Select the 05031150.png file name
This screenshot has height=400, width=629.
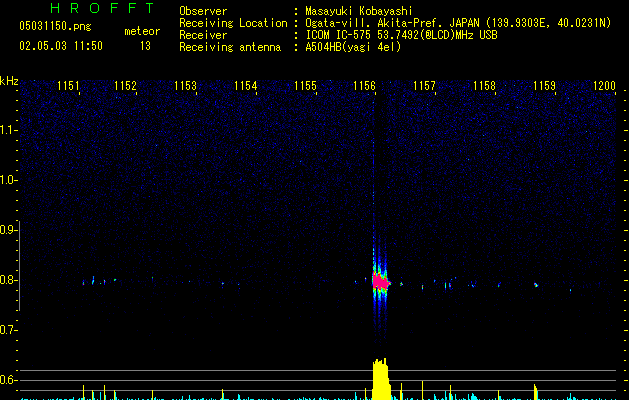pyautogui.click(x=55, y=27)
